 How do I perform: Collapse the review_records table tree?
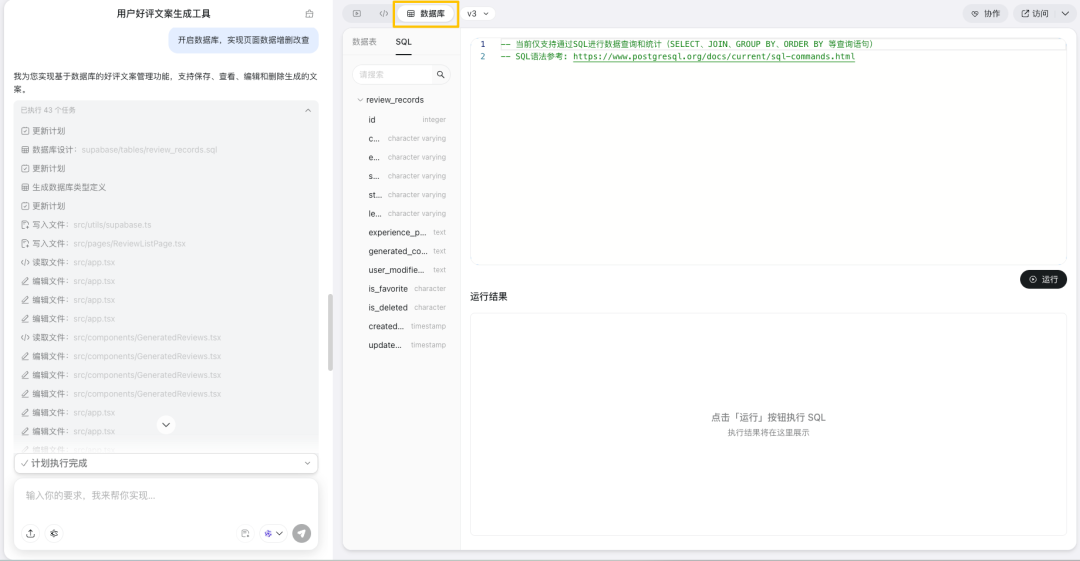(359, 100)
